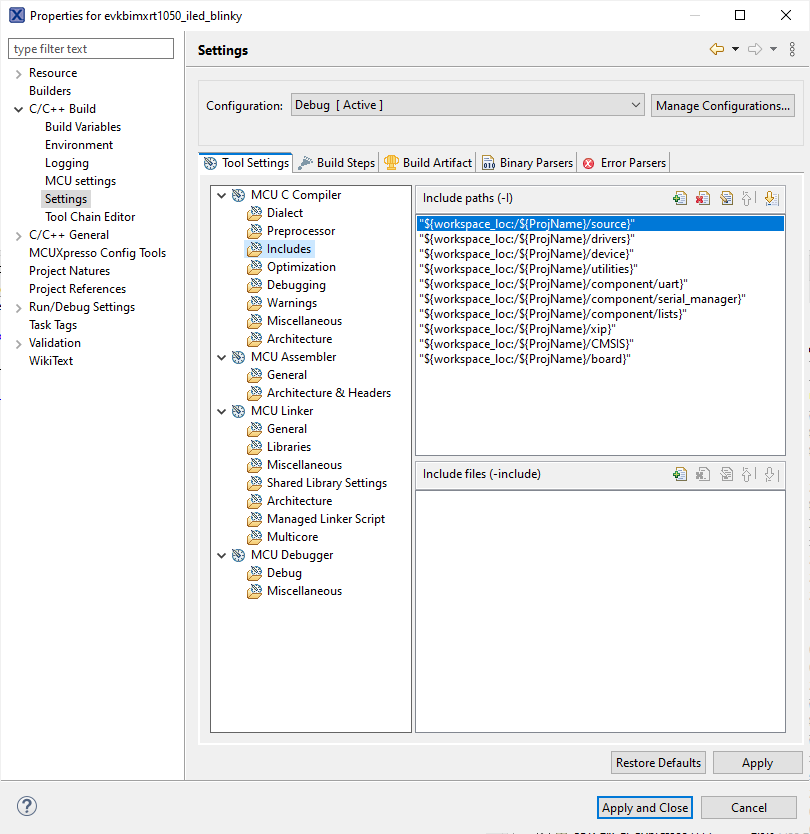Viewport: 810px width, 834px height.
Task: Open the Binary Parsers tab
Action: (528, 163)
